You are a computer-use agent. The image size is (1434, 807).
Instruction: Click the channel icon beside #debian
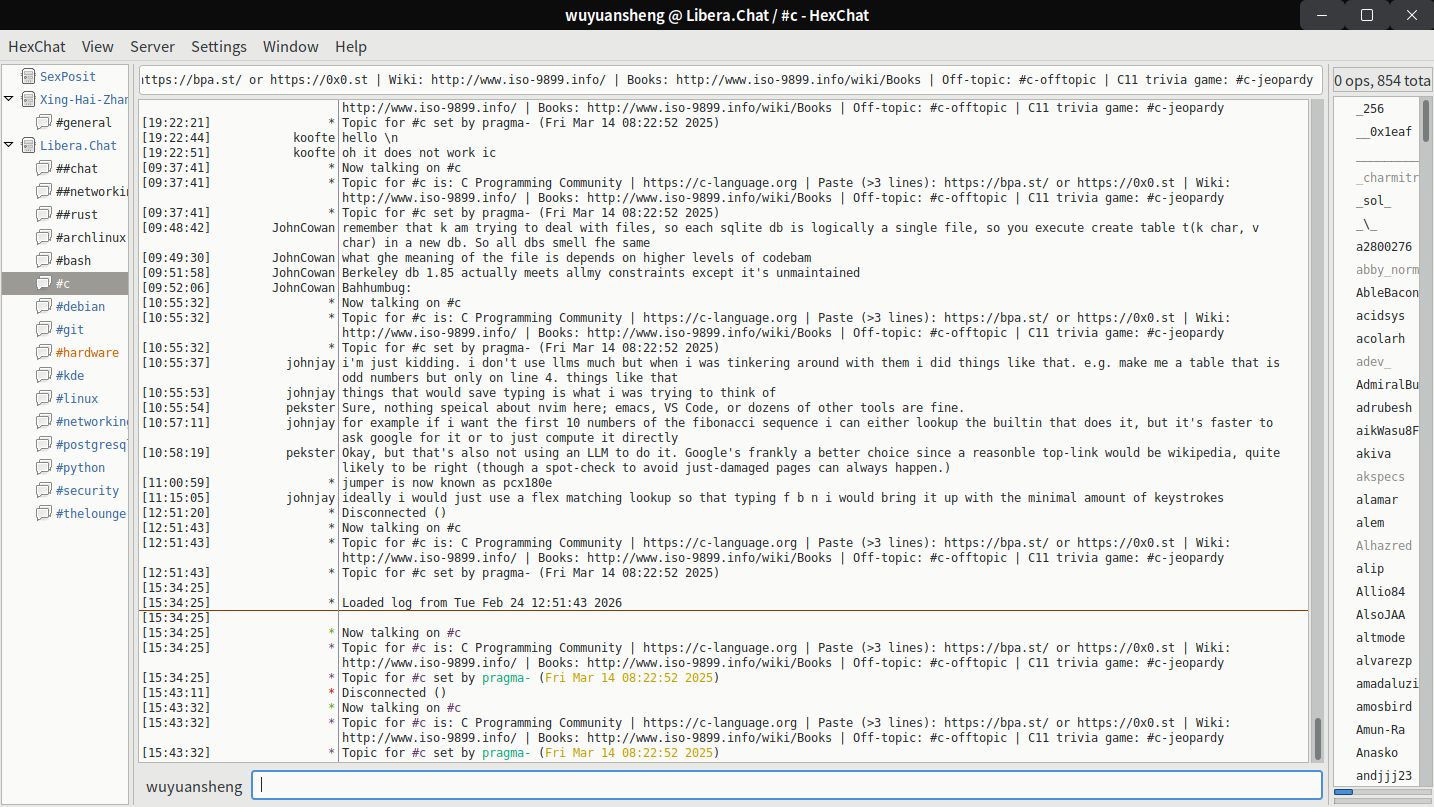click(x=44, y=306)
